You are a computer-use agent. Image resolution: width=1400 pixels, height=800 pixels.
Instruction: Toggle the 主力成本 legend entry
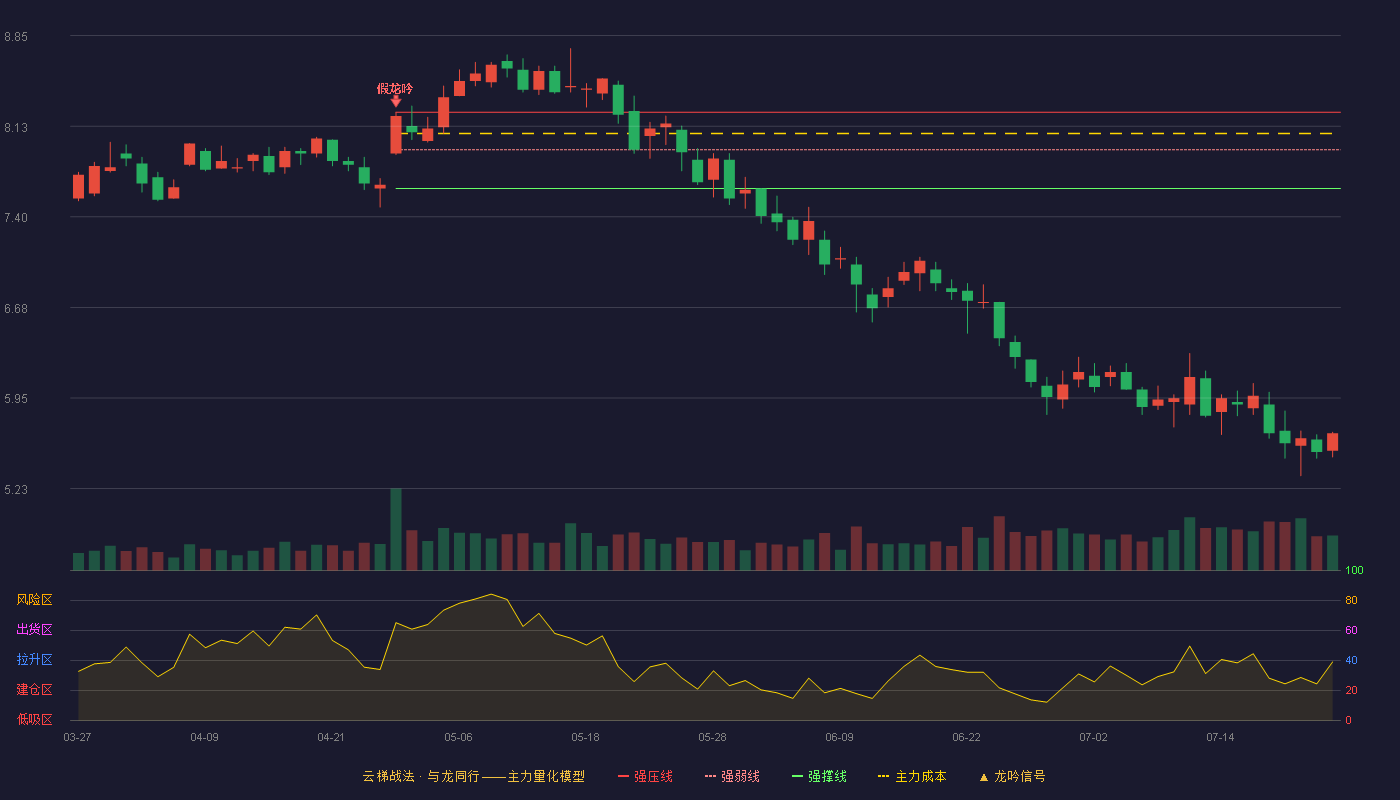912,777
